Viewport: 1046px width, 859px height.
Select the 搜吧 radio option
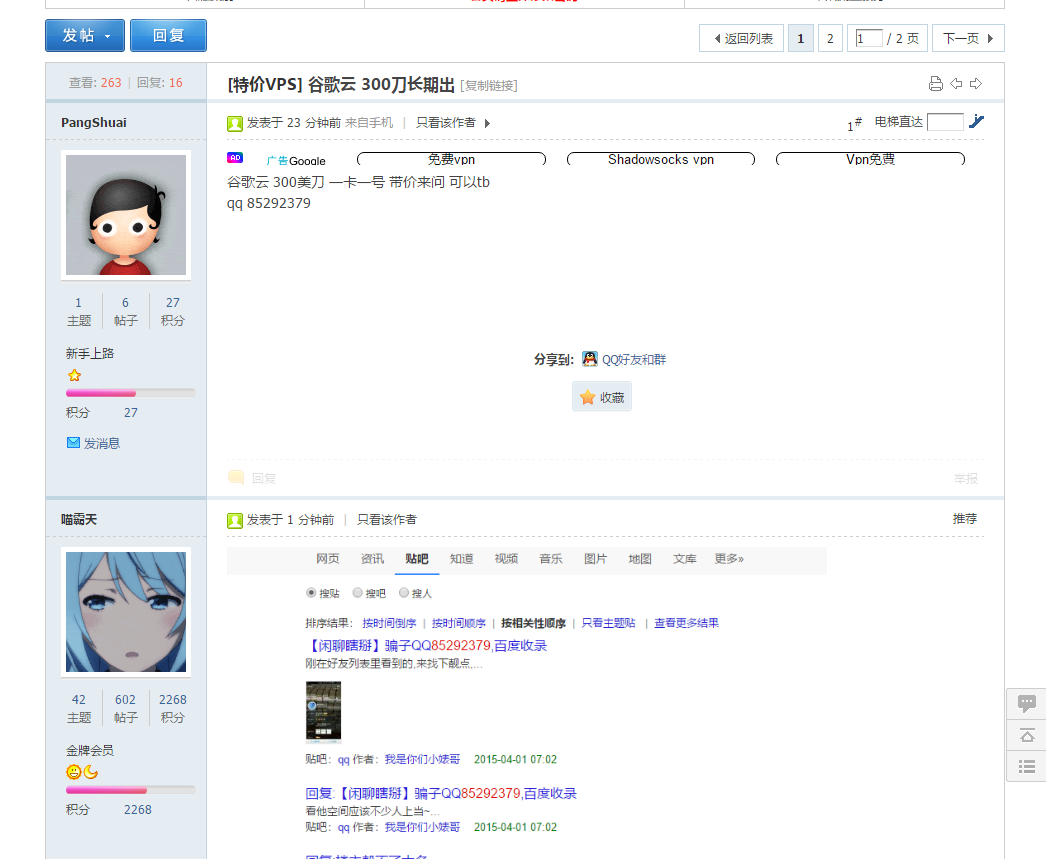tap(358, 592)
